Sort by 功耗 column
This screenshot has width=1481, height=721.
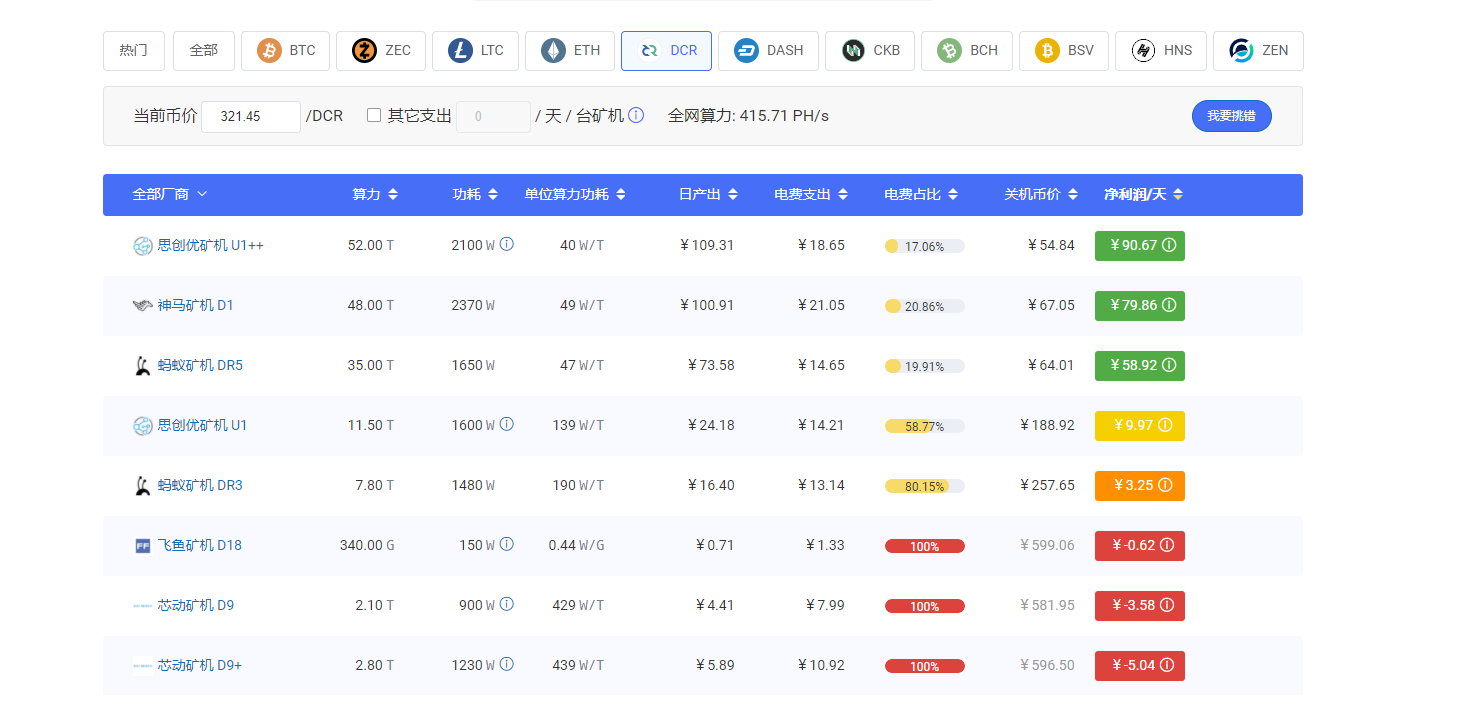point(475,194)
